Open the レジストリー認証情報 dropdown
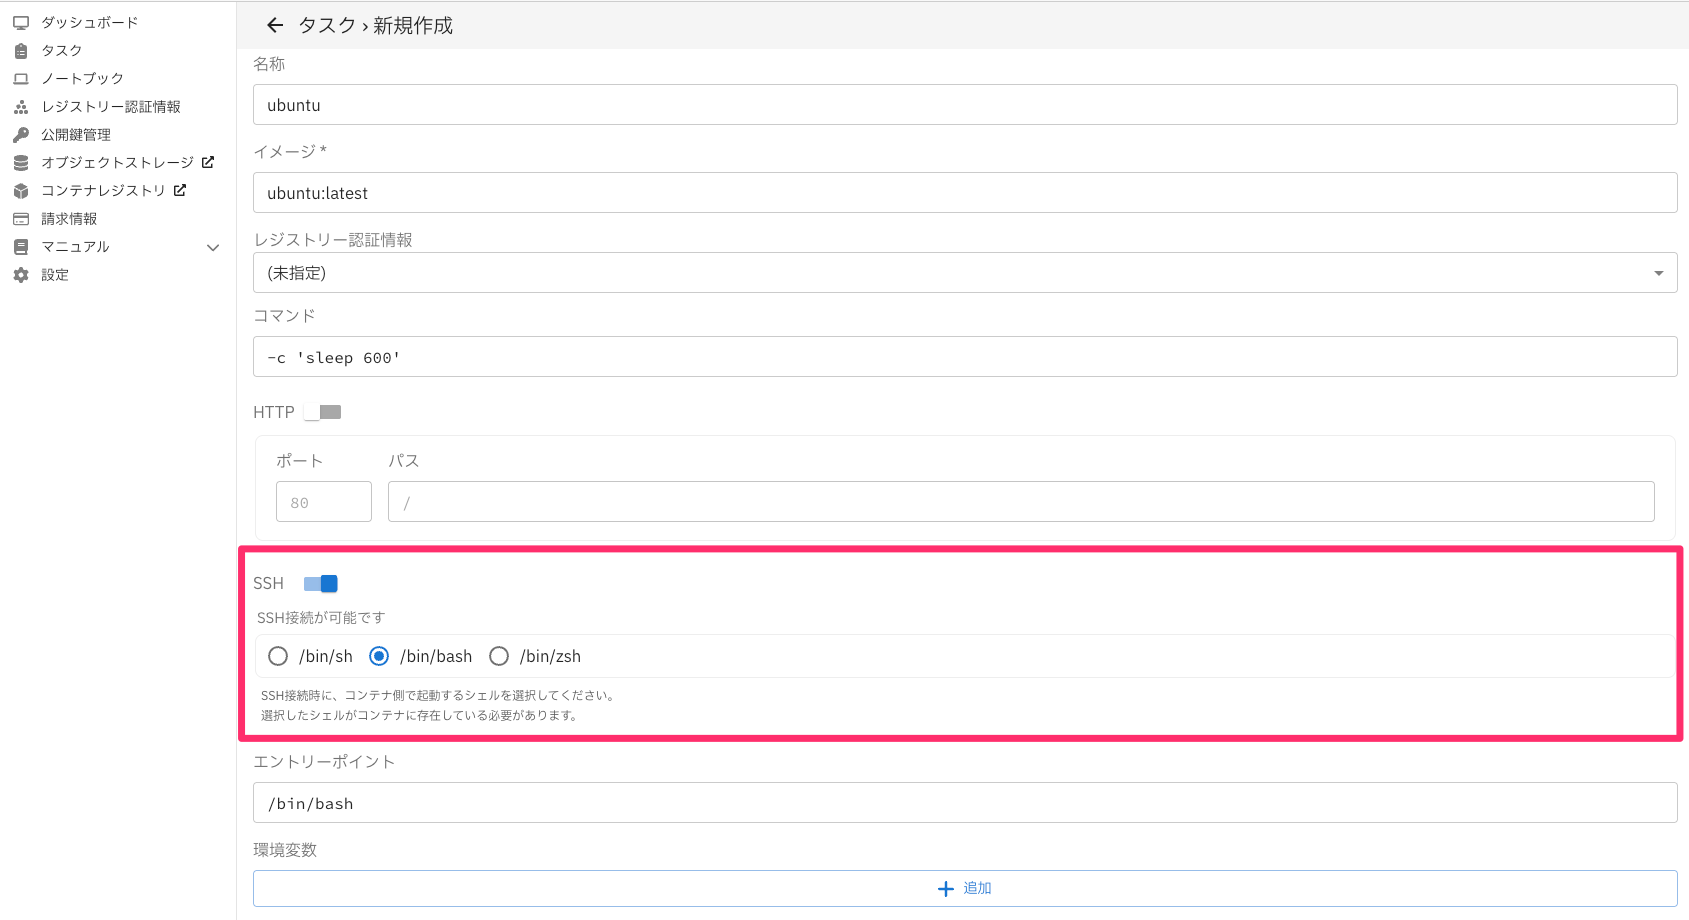1689x920 pixels. (x=964, y=273)
